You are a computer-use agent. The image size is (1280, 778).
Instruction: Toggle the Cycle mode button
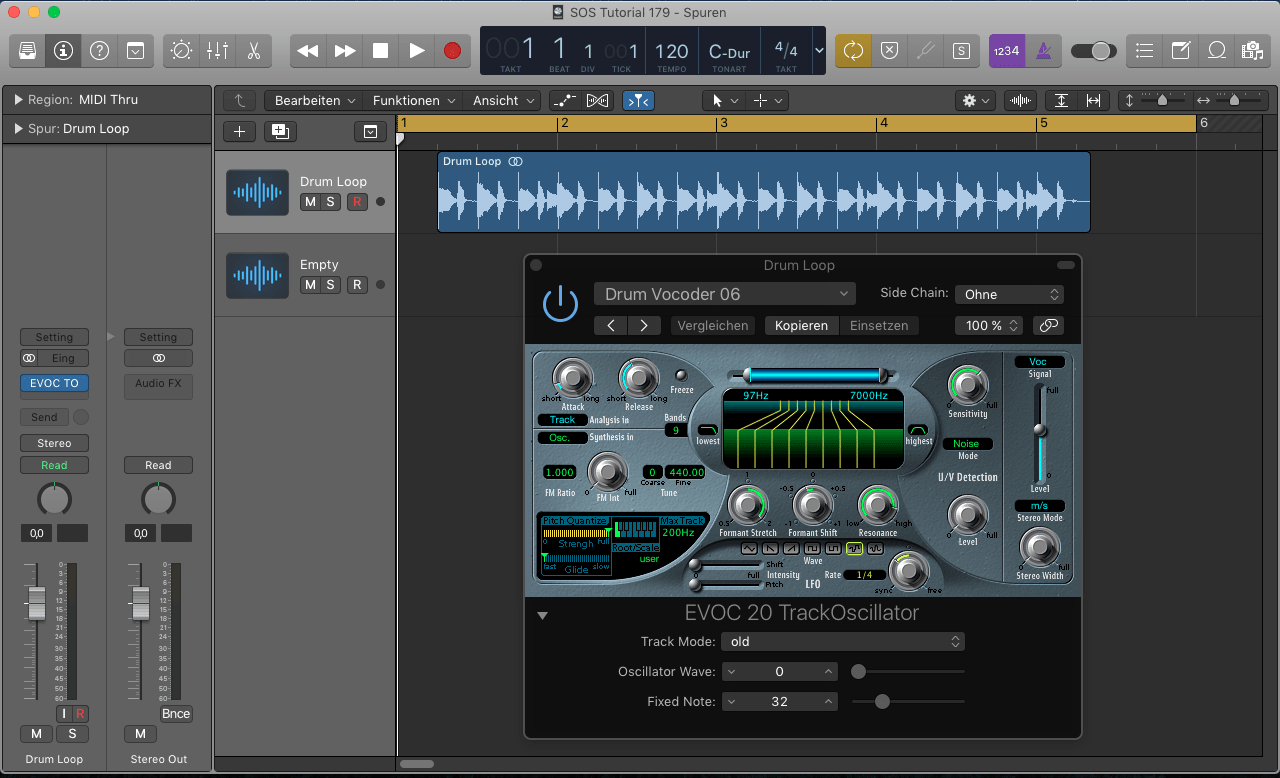point(853,50)
